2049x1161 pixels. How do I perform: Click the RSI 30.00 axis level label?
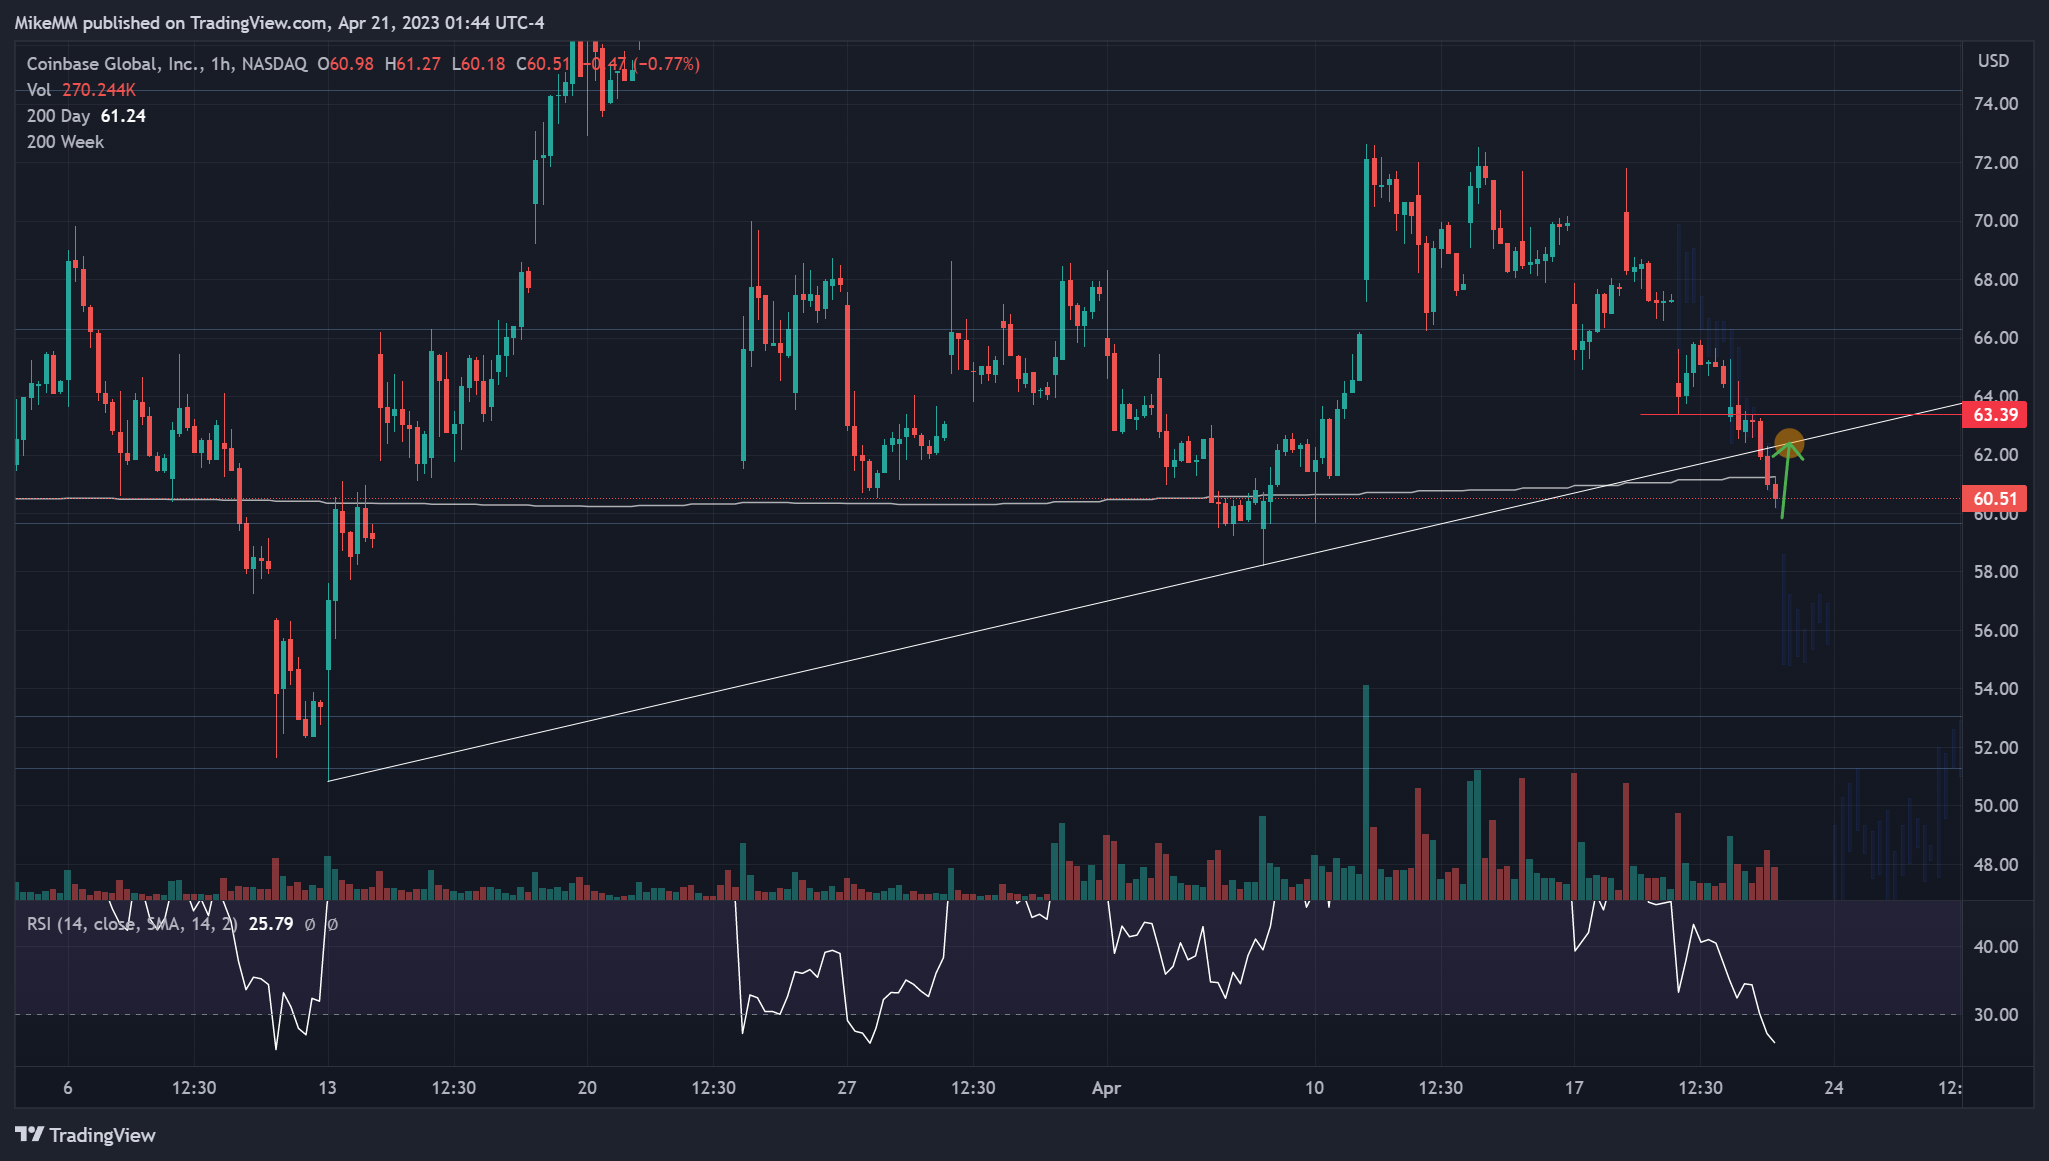click(x=1995, y=1015)
